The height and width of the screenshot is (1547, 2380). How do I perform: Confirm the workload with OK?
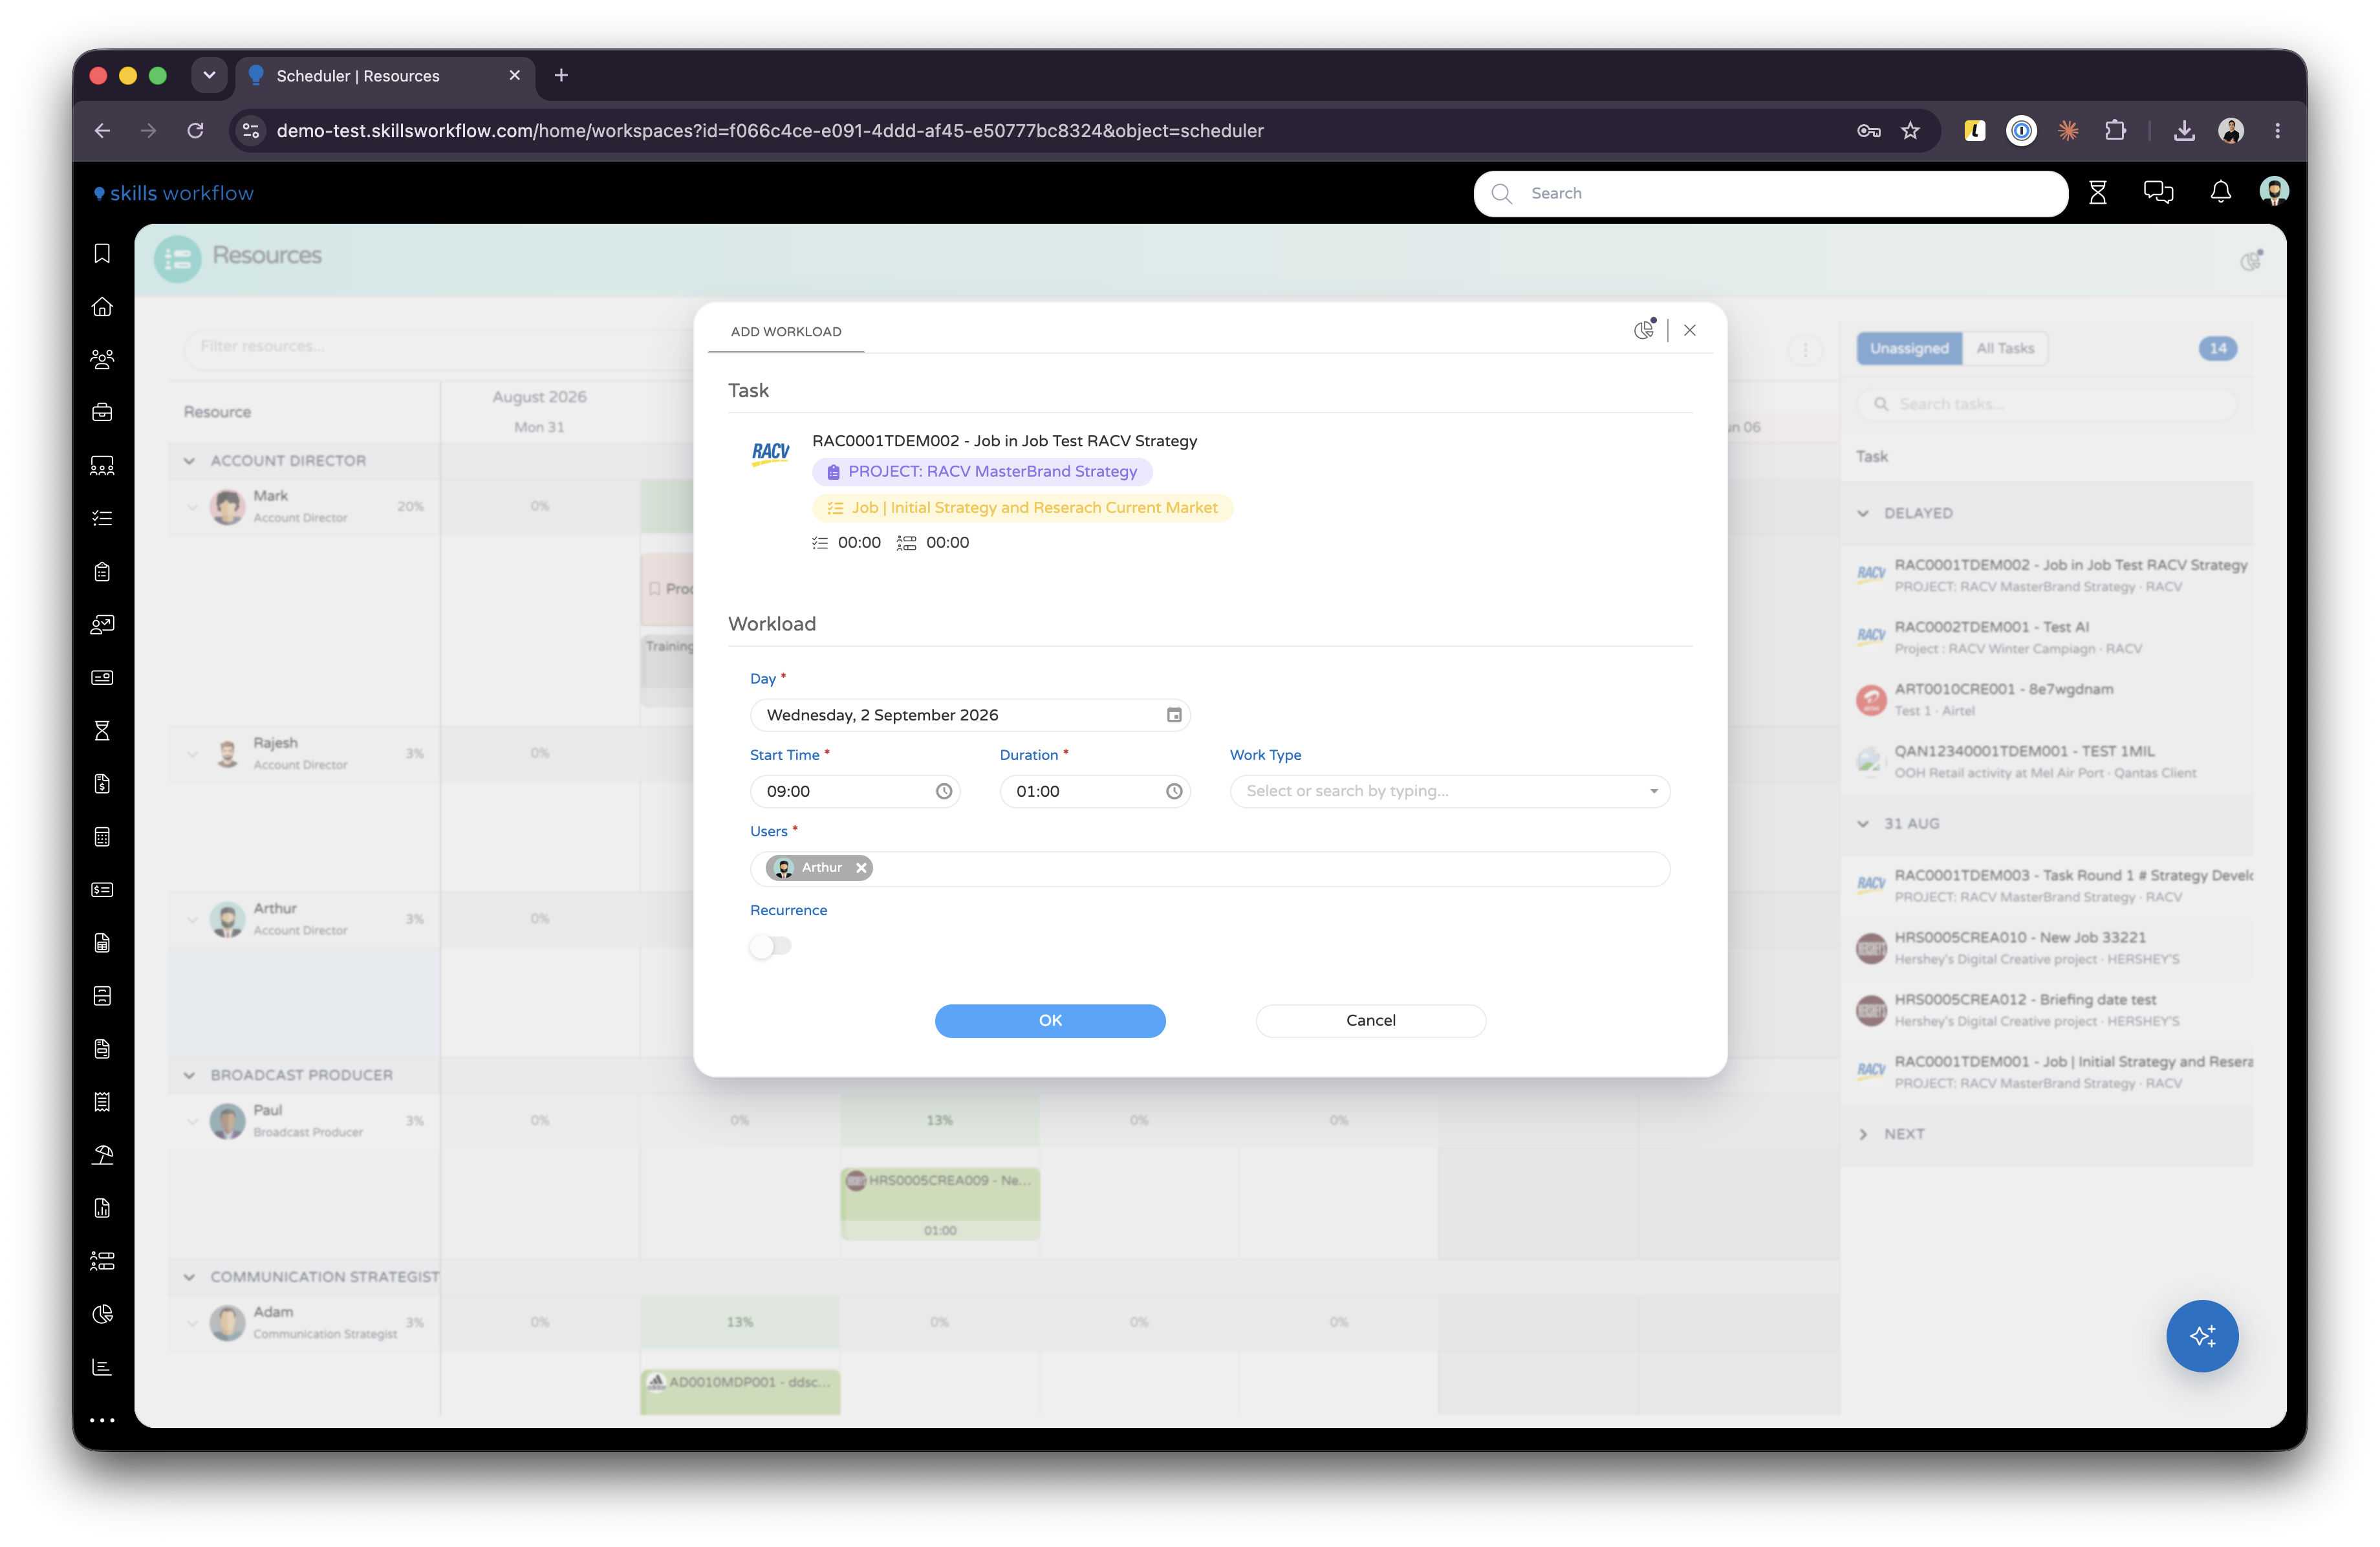(x=1050, y=1021)
